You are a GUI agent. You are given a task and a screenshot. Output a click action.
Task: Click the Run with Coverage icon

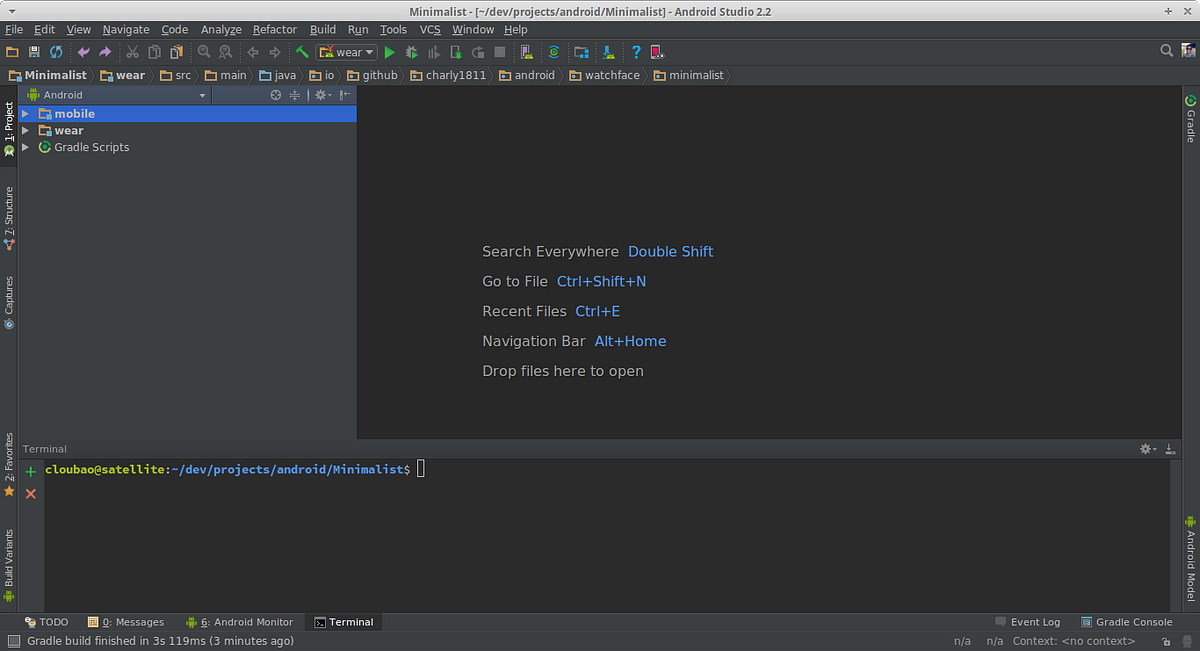(x=434, y=52)
